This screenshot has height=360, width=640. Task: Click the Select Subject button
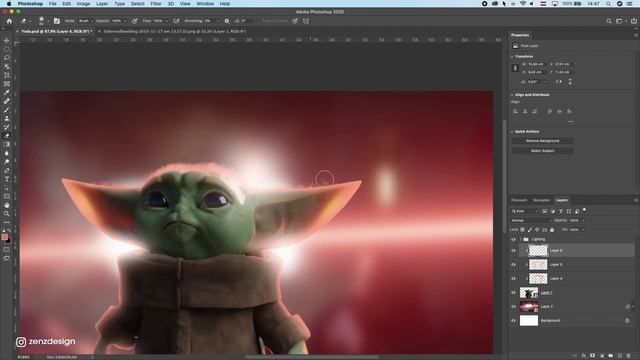pos(542,151)
